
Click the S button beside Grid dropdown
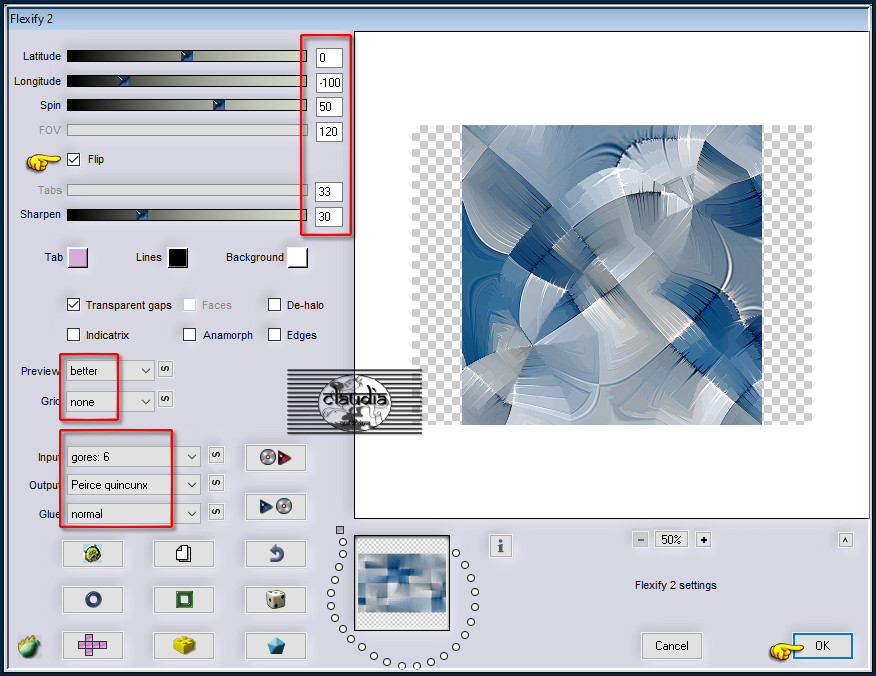pos(165,399)
